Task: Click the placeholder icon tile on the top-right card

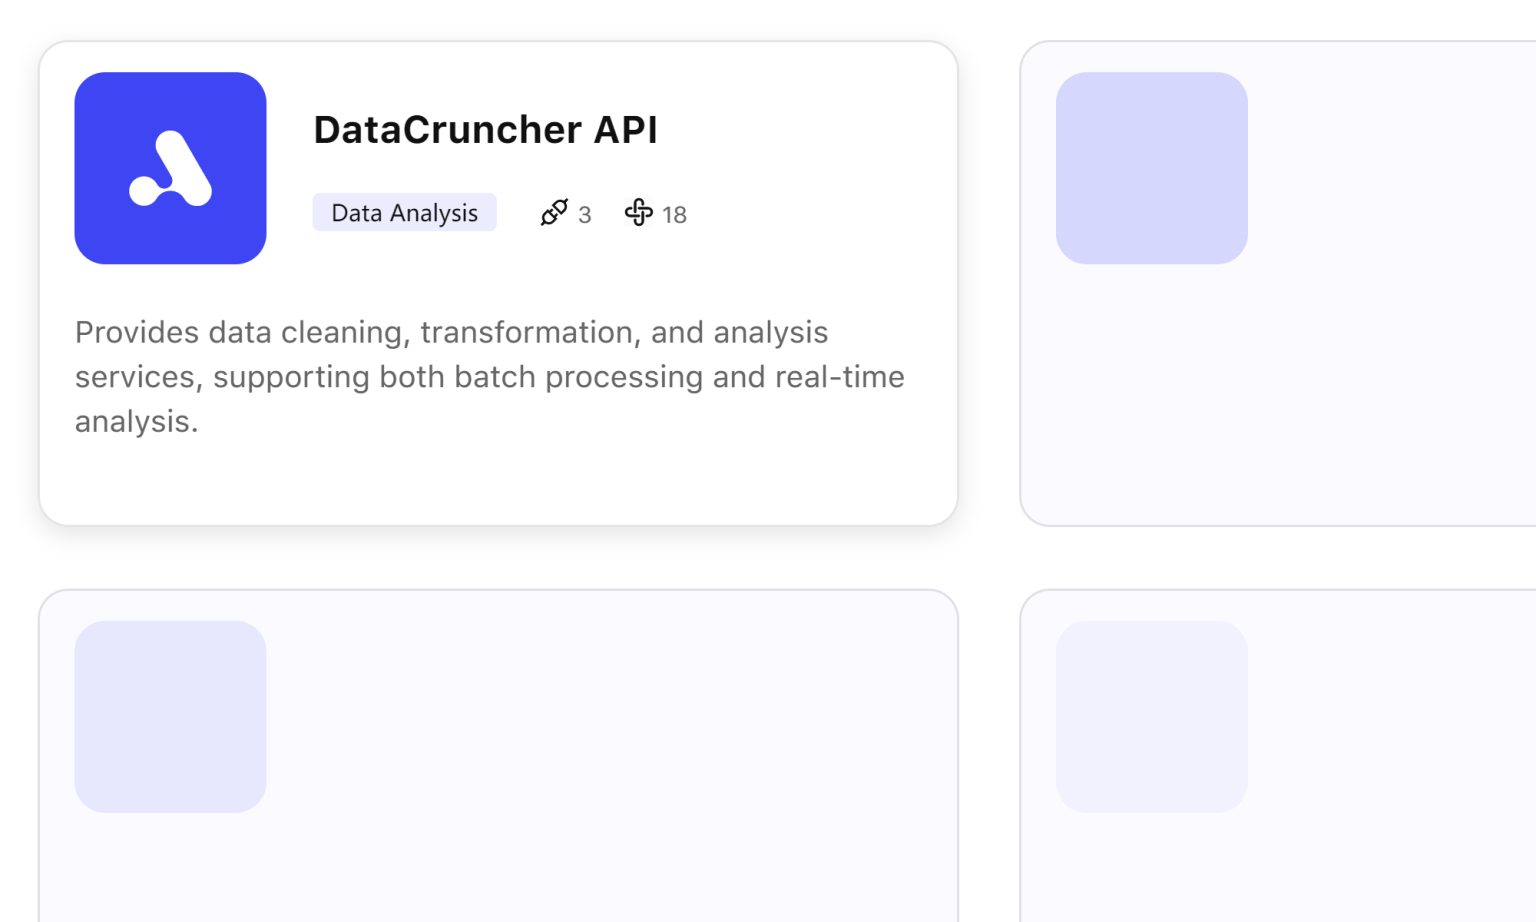Action: point(1152,167)
